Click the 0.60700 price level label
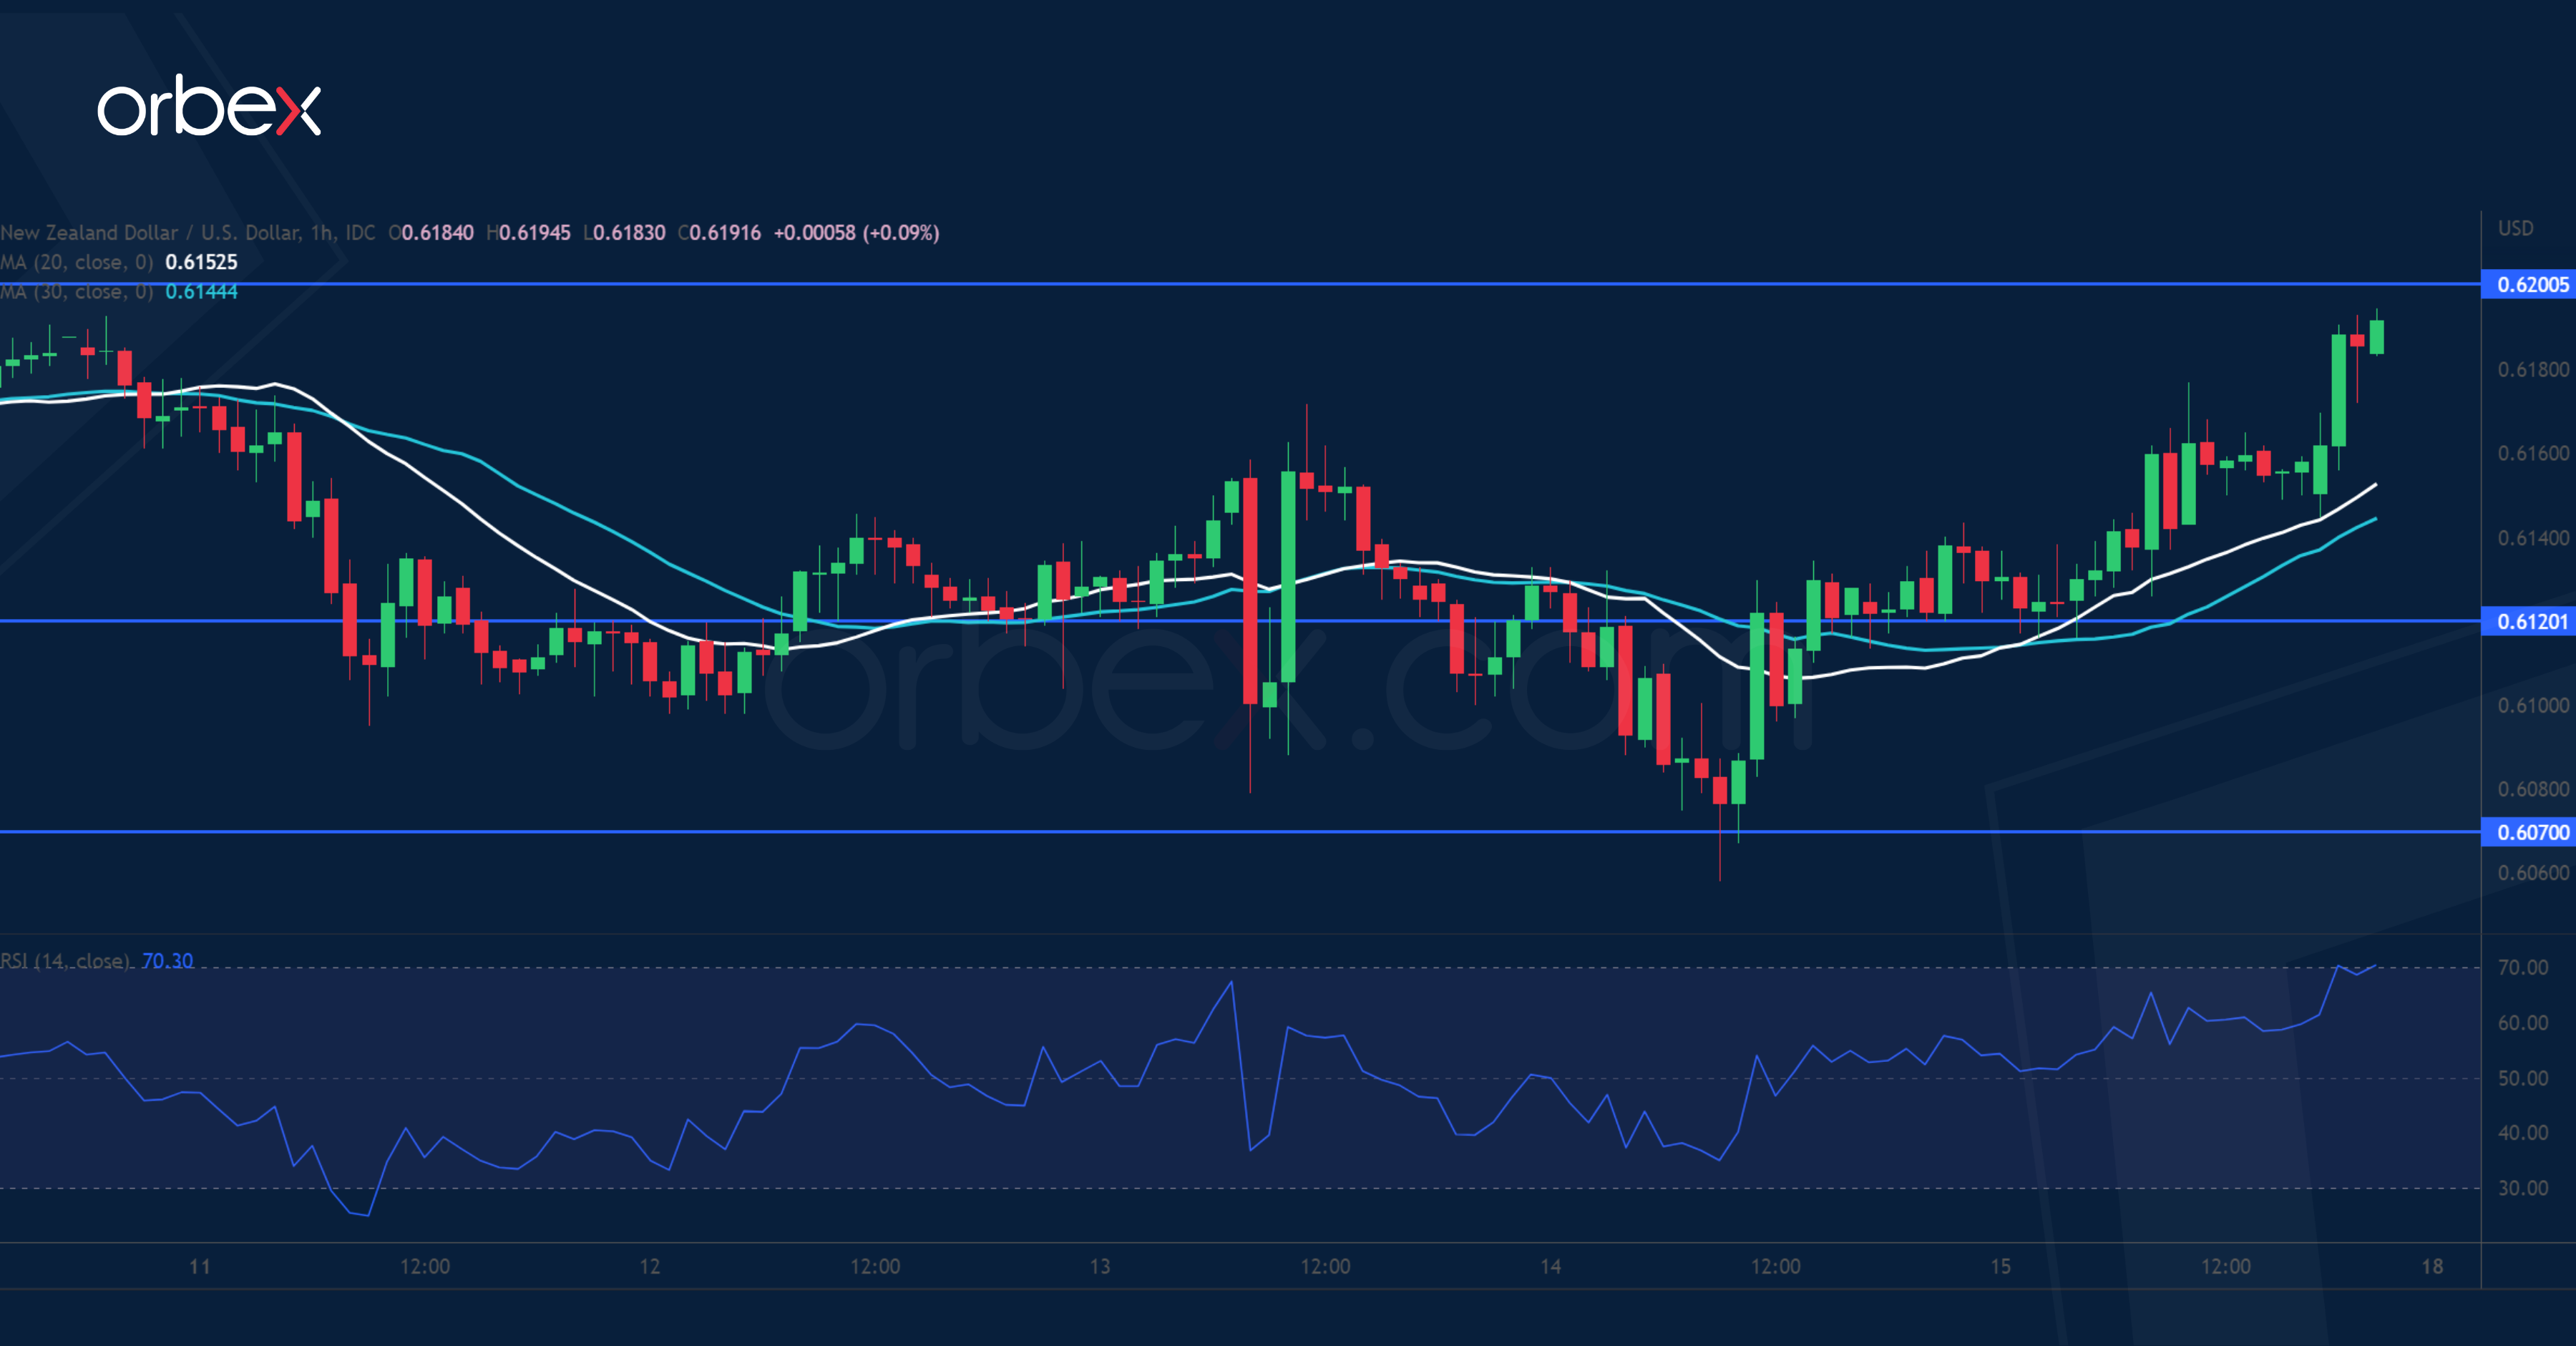 [2531, 832]
